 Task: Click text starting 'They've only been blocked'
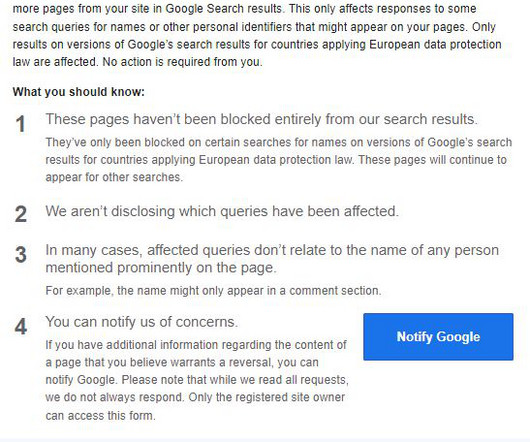pos(279,159)
